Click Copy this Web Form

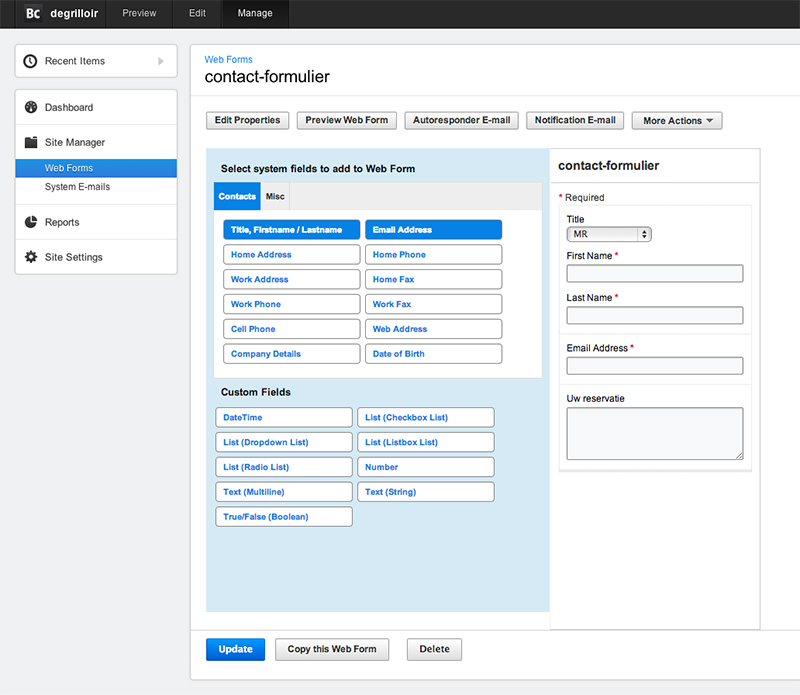tap(331, 649)
